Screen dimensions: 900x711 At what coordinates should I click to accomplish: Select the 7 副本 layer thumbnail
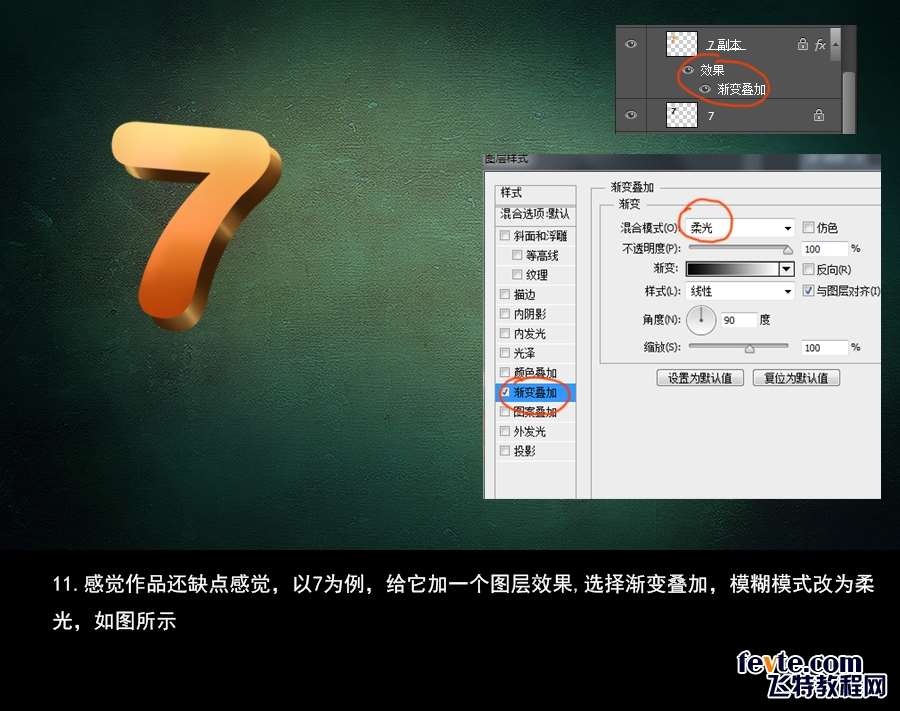pyautogui.click(x=680, y=44)
